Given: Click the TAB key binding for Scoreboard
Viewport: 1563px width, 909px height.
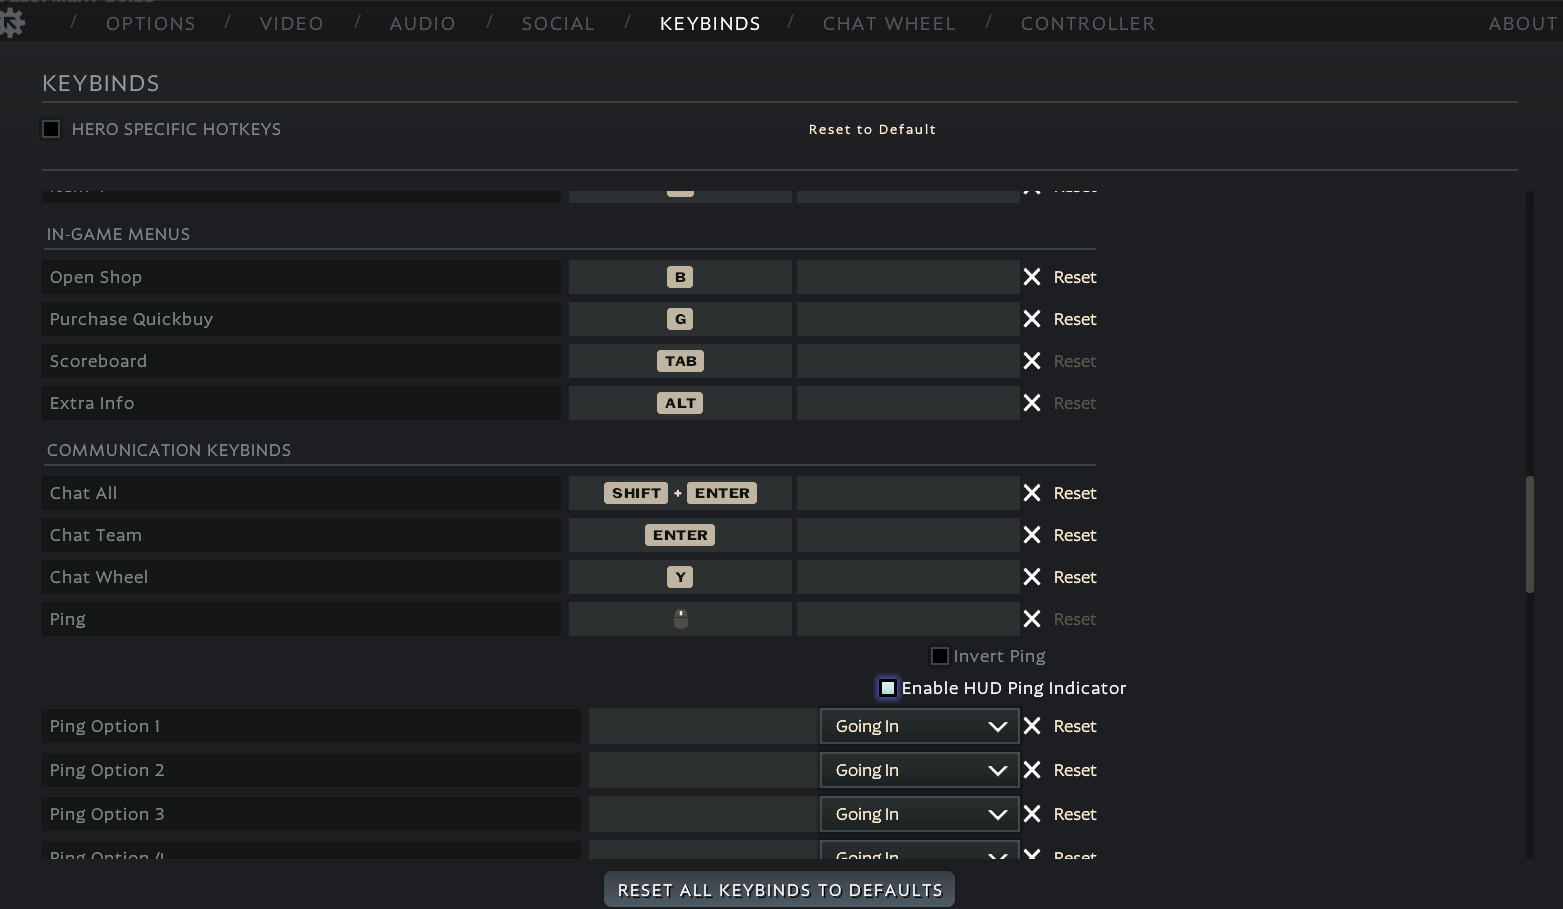Looking at the screenshot, I should click(x=680, y=361).
